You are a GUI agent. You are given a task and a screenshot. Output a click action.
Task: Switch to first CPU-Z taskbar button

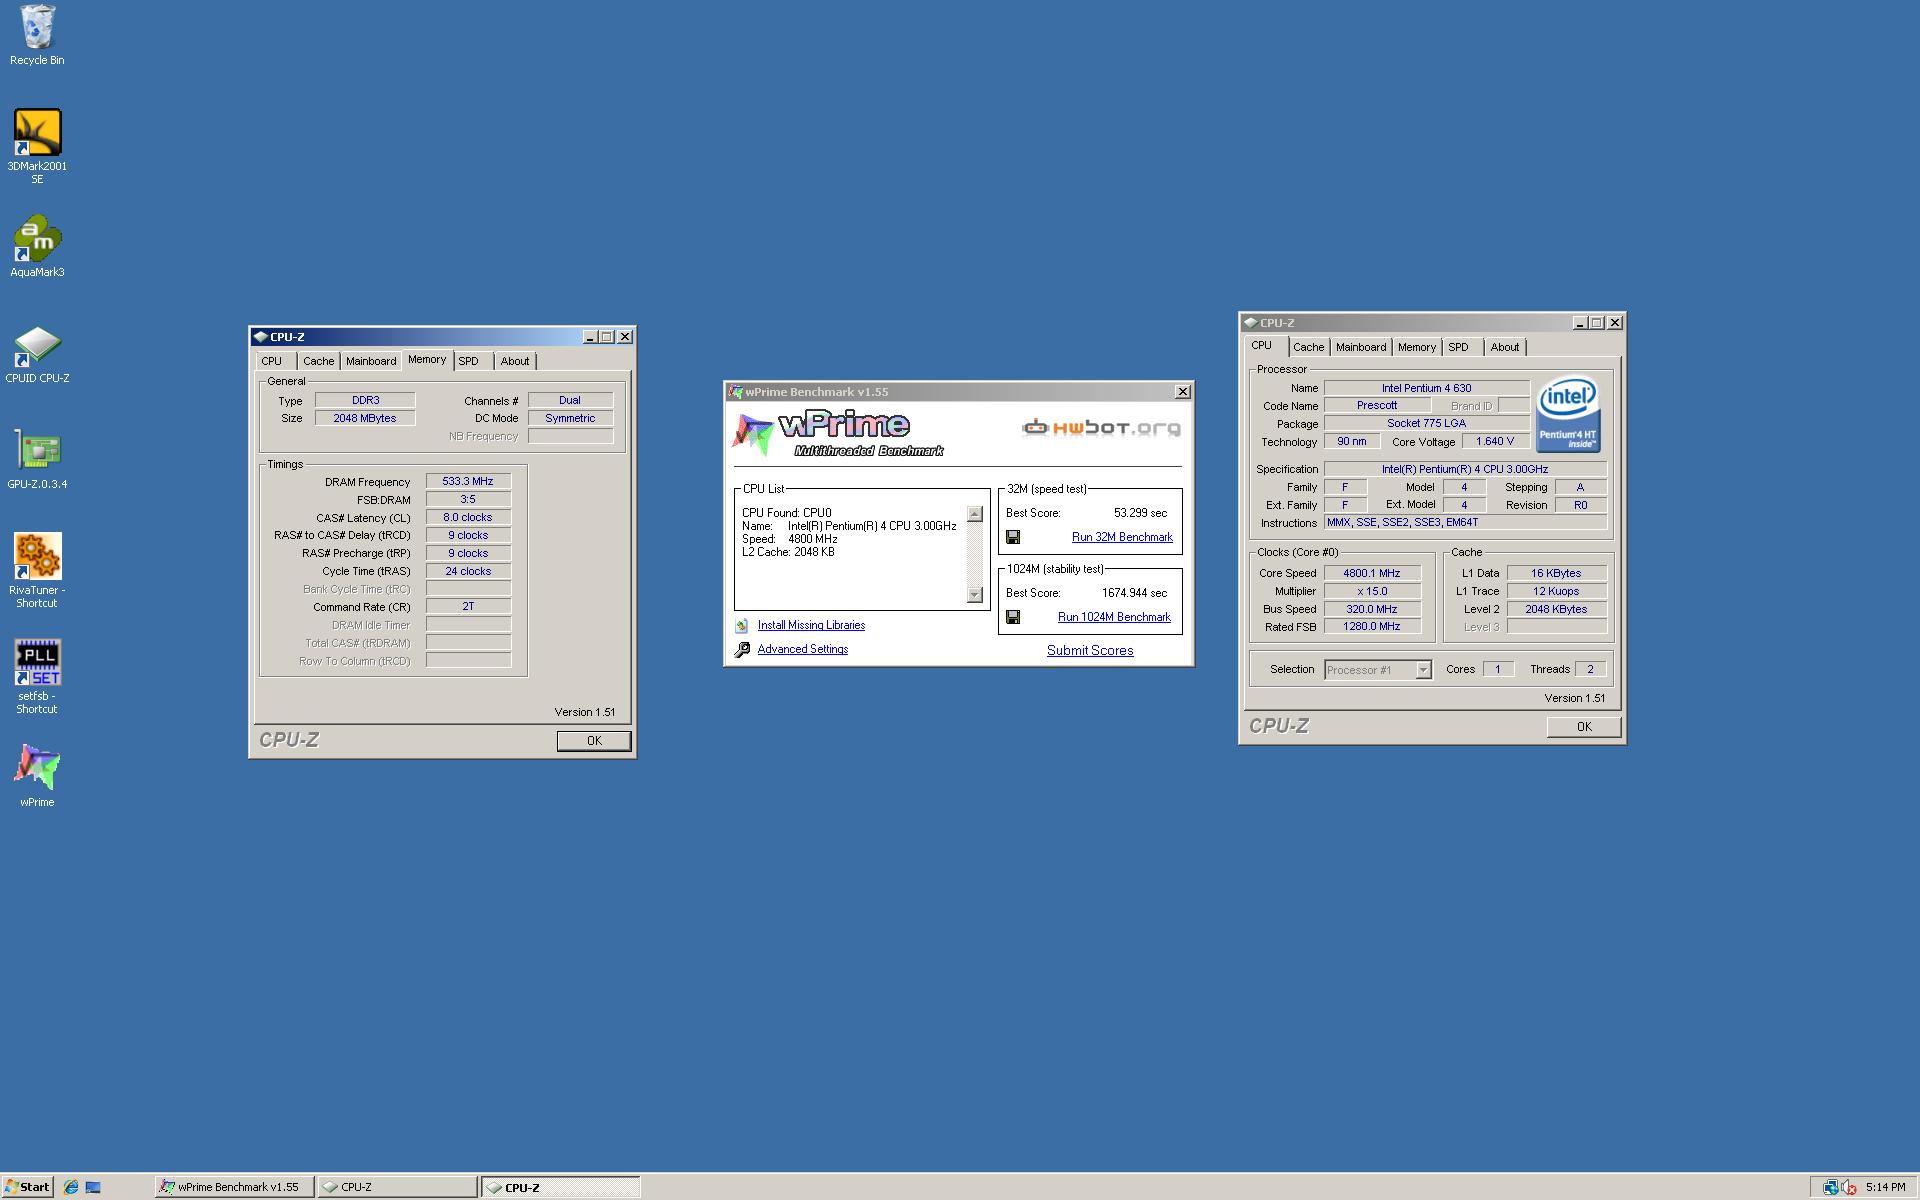coord(397,1187)
